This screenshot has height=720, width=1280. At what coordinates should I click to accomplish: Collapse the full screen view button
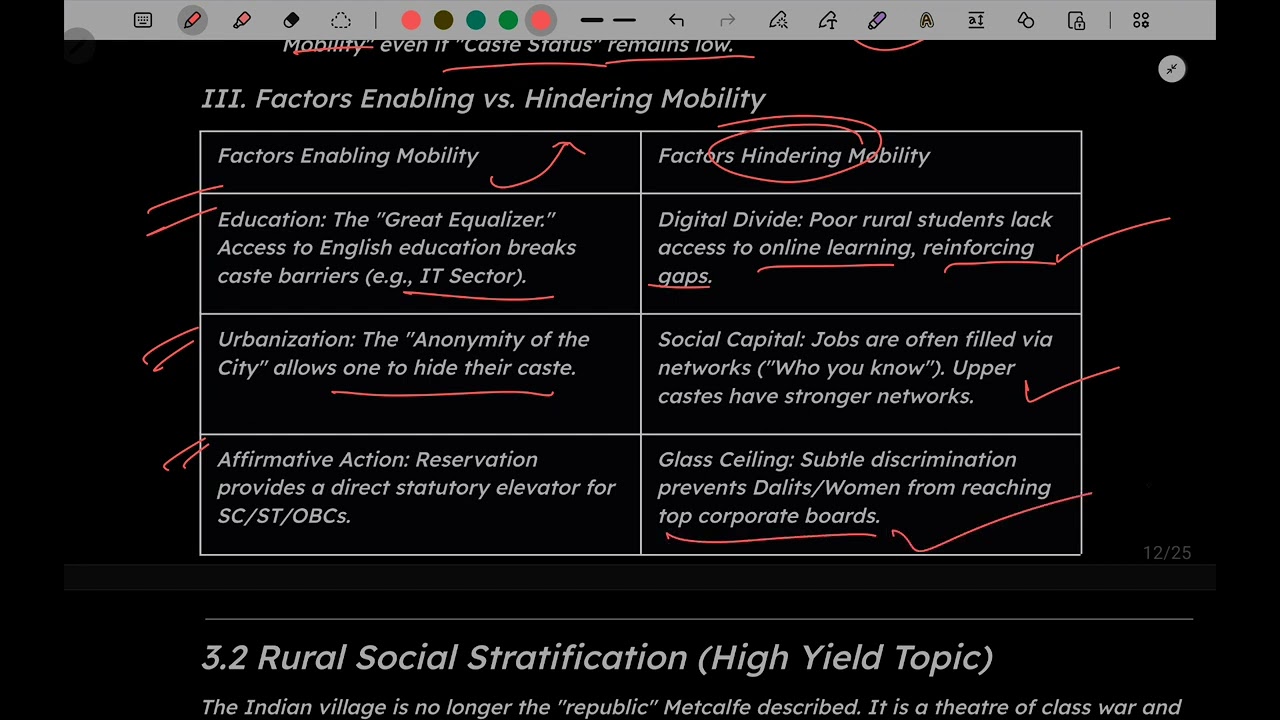pos(1172,69)
